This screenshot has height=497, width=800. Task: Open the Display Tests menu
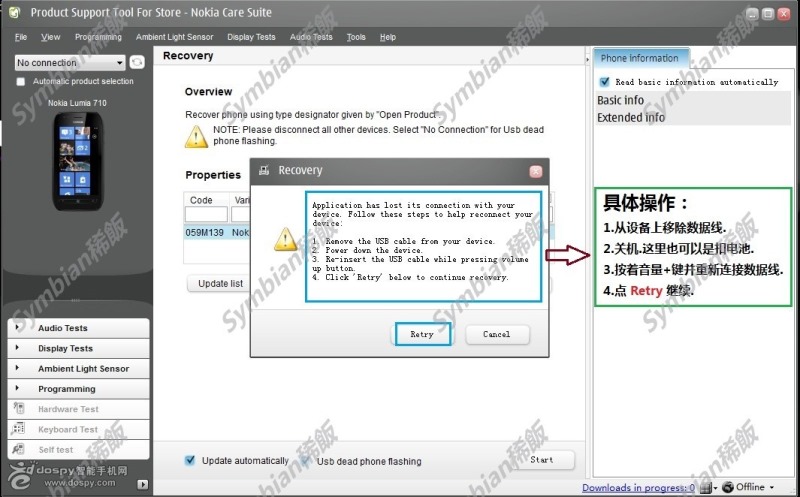pyautogui.click(x=251, y=37)
